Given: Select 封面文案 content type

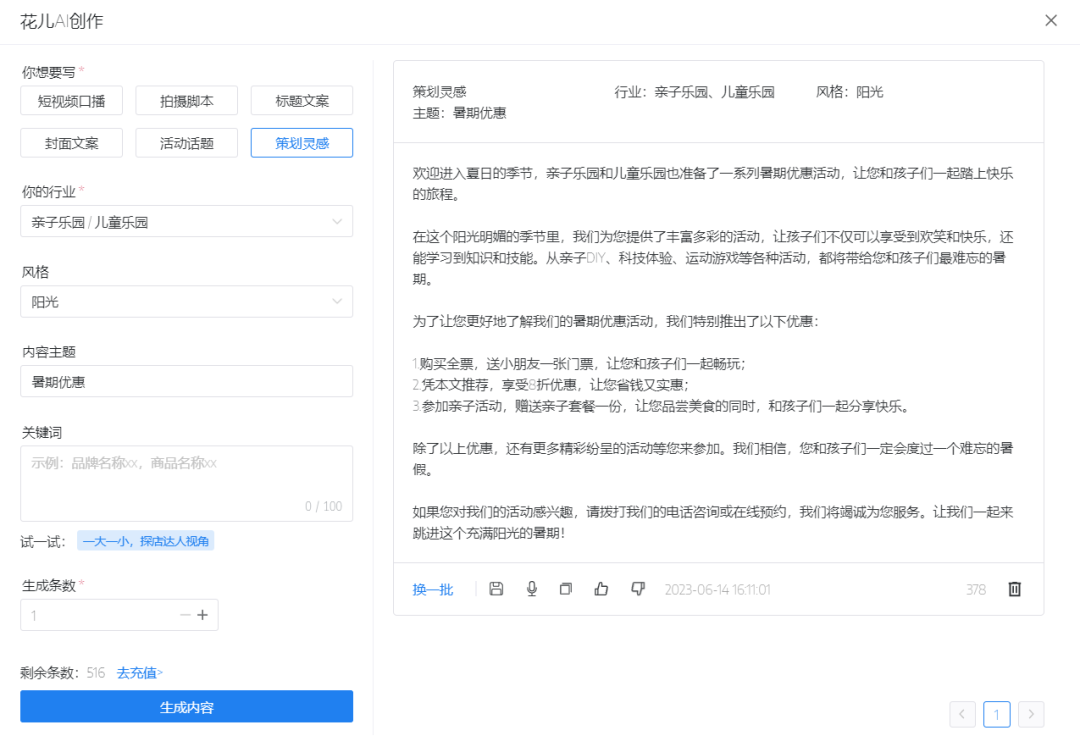Looking at the screenshot, I should 72,143.
